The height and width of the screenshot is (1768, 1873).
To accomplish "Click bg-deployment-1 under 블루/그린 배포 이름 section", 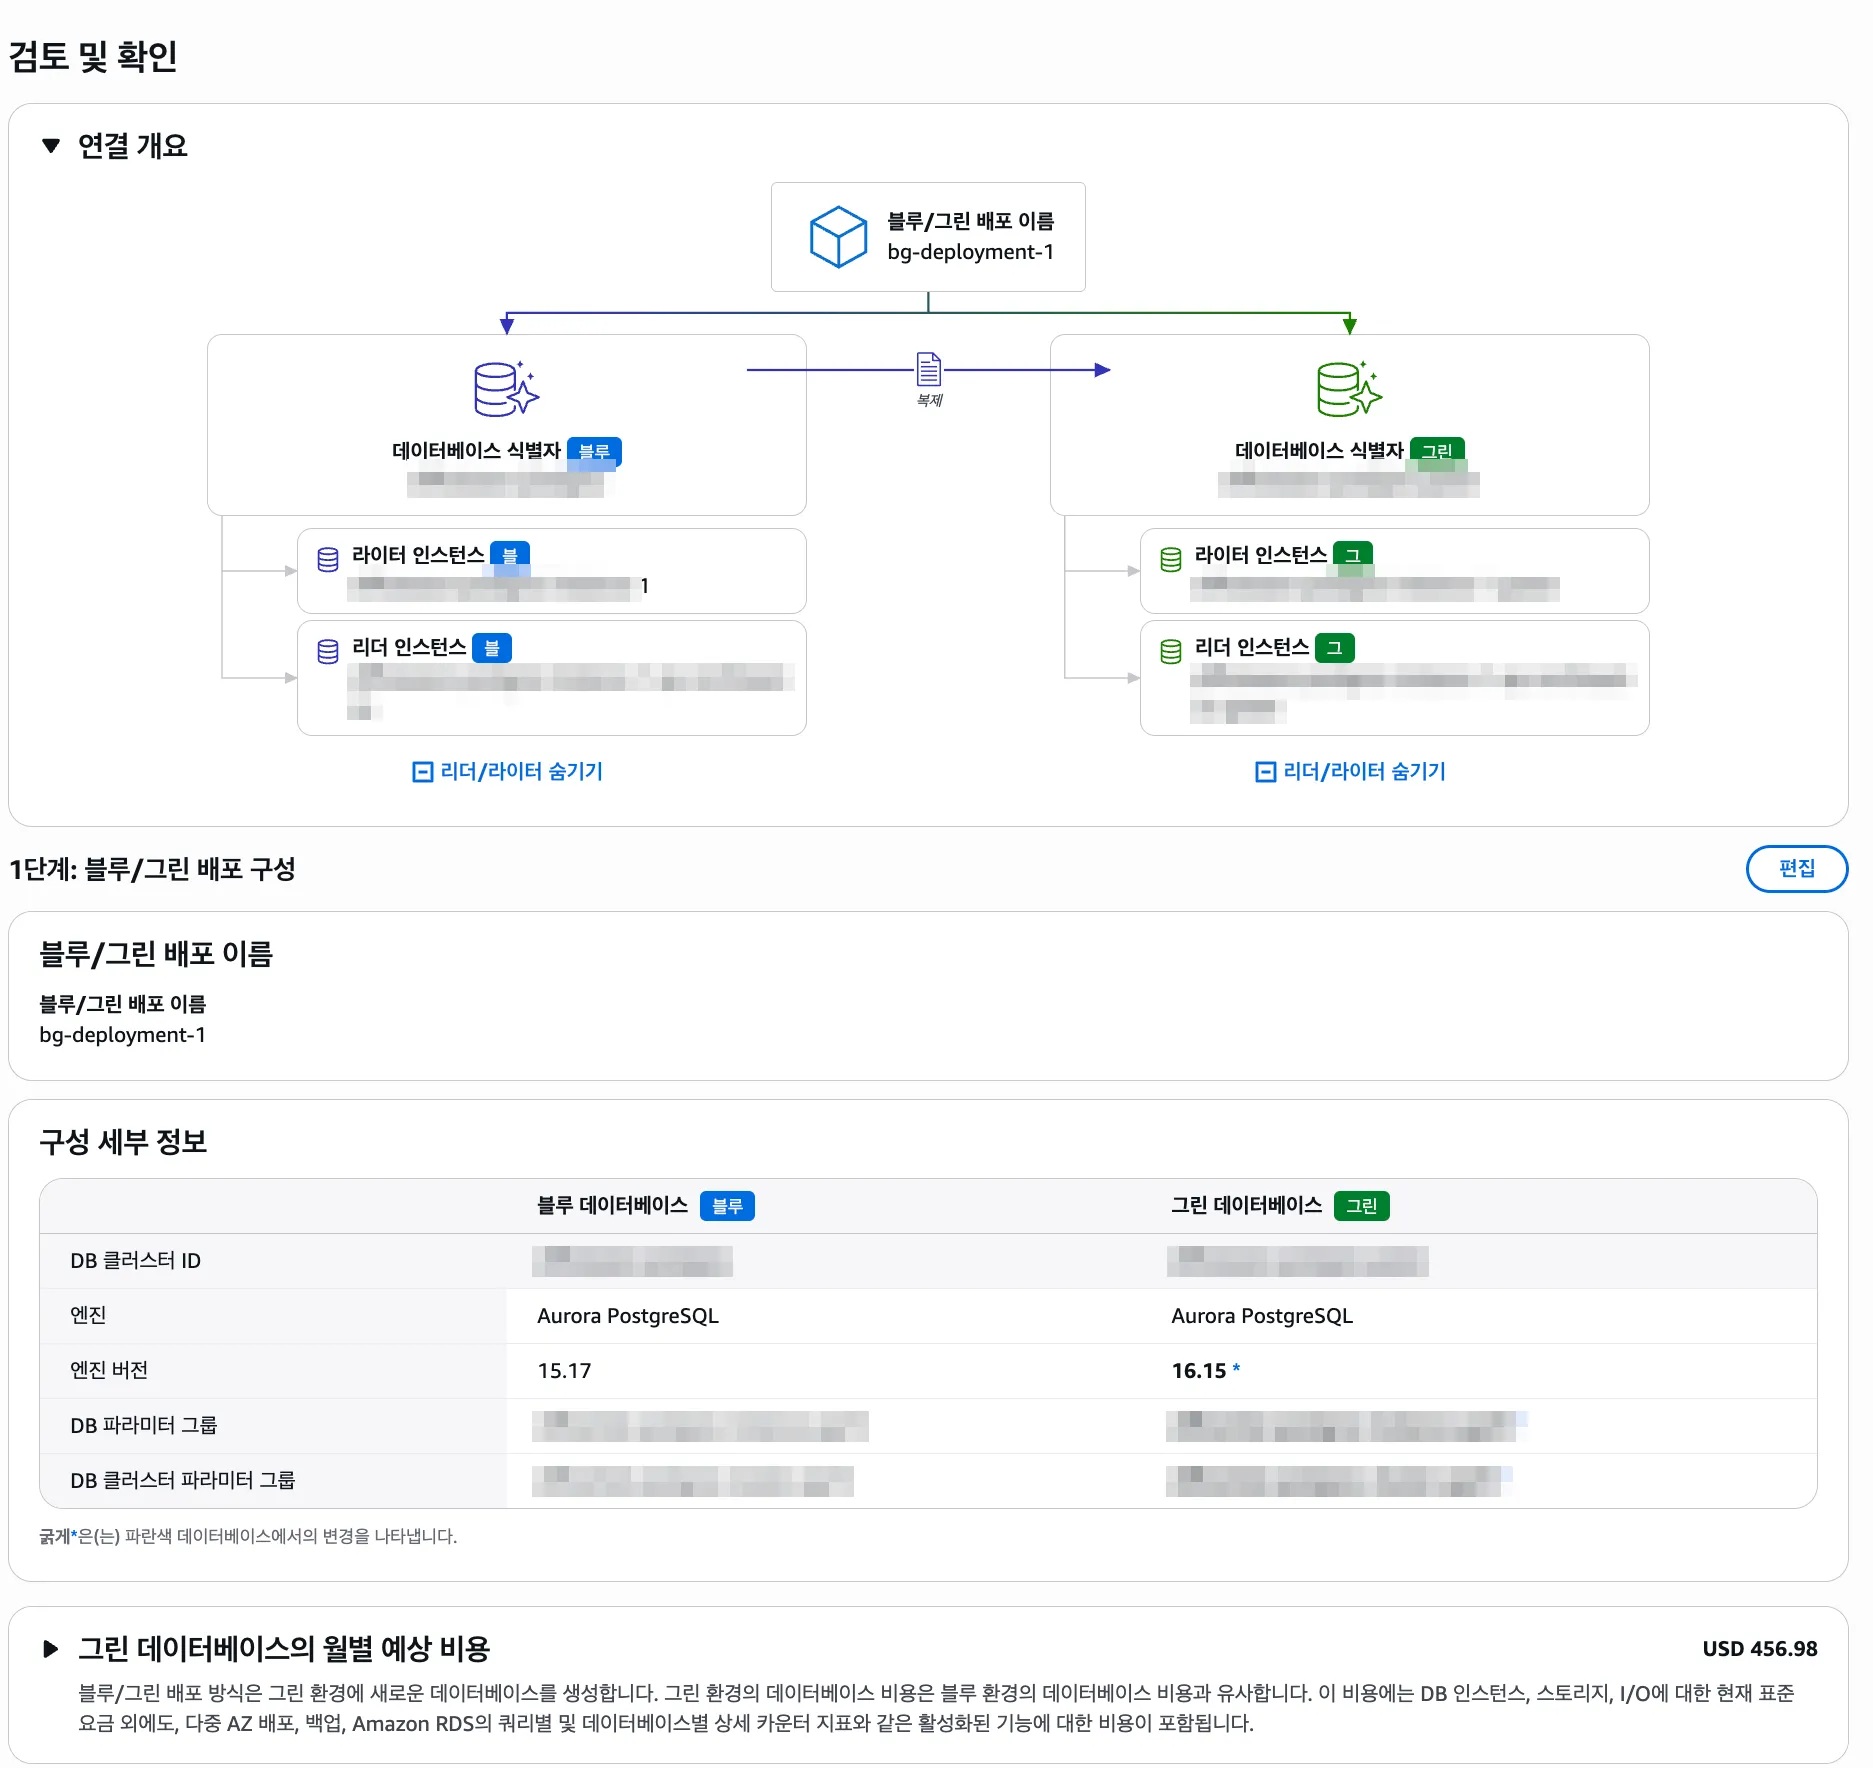I will [x=122, y=1035].
